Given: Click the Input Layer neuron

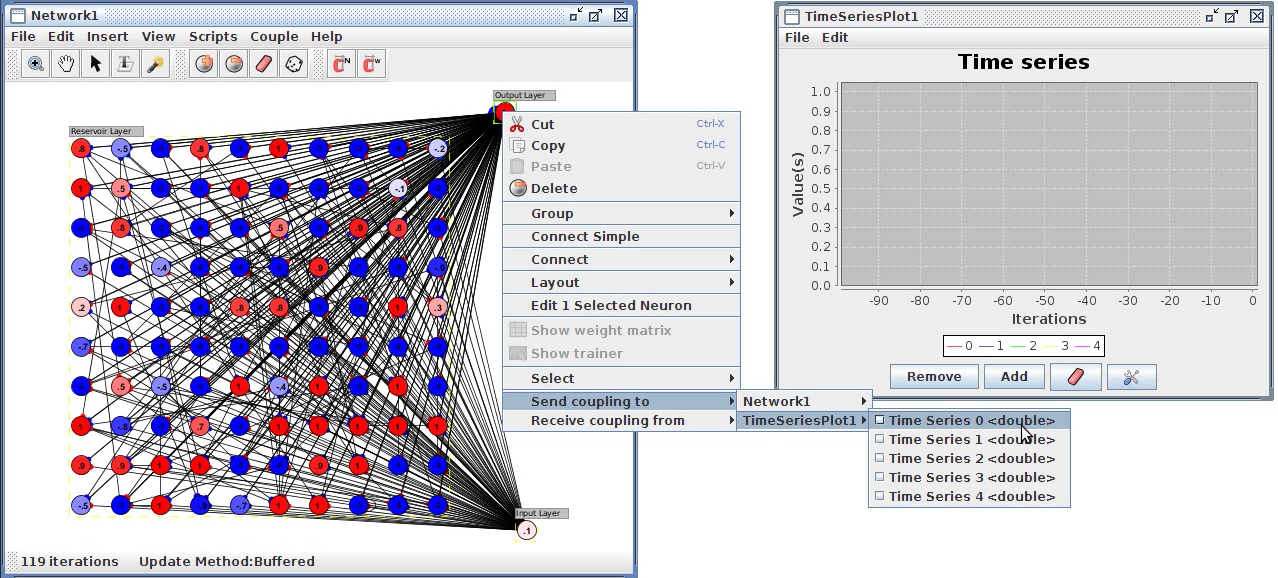Looking at the screenshot, I should [527, 530].
